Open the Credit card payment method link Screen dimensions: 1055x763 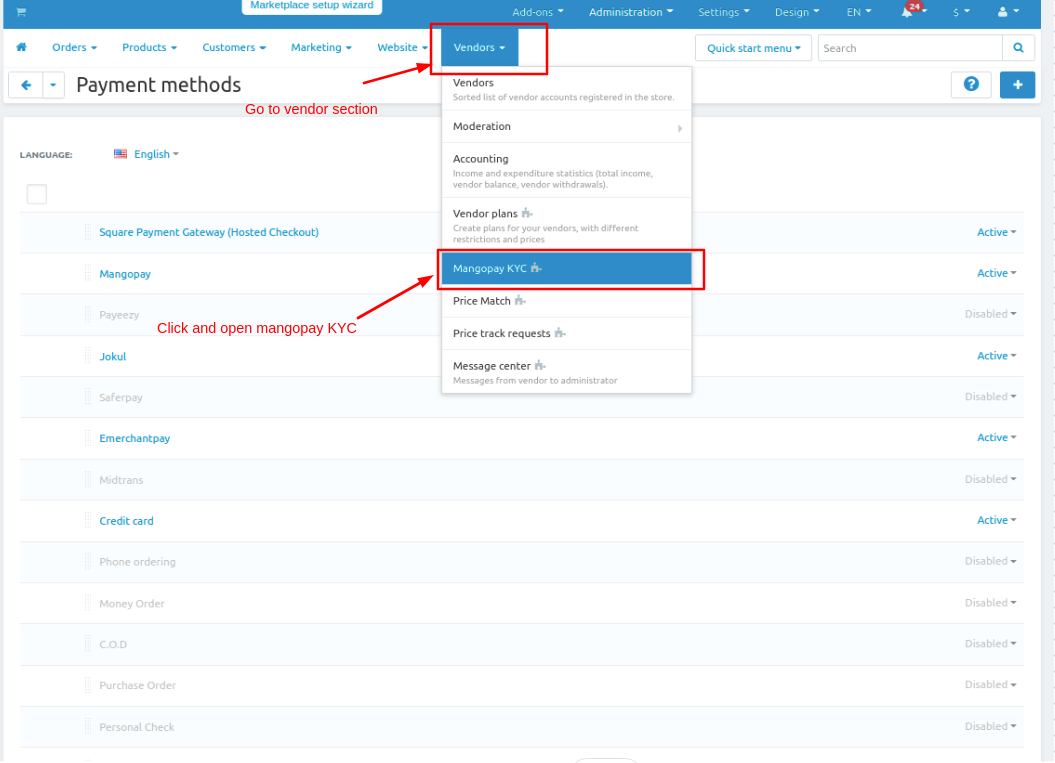(126, 521)
